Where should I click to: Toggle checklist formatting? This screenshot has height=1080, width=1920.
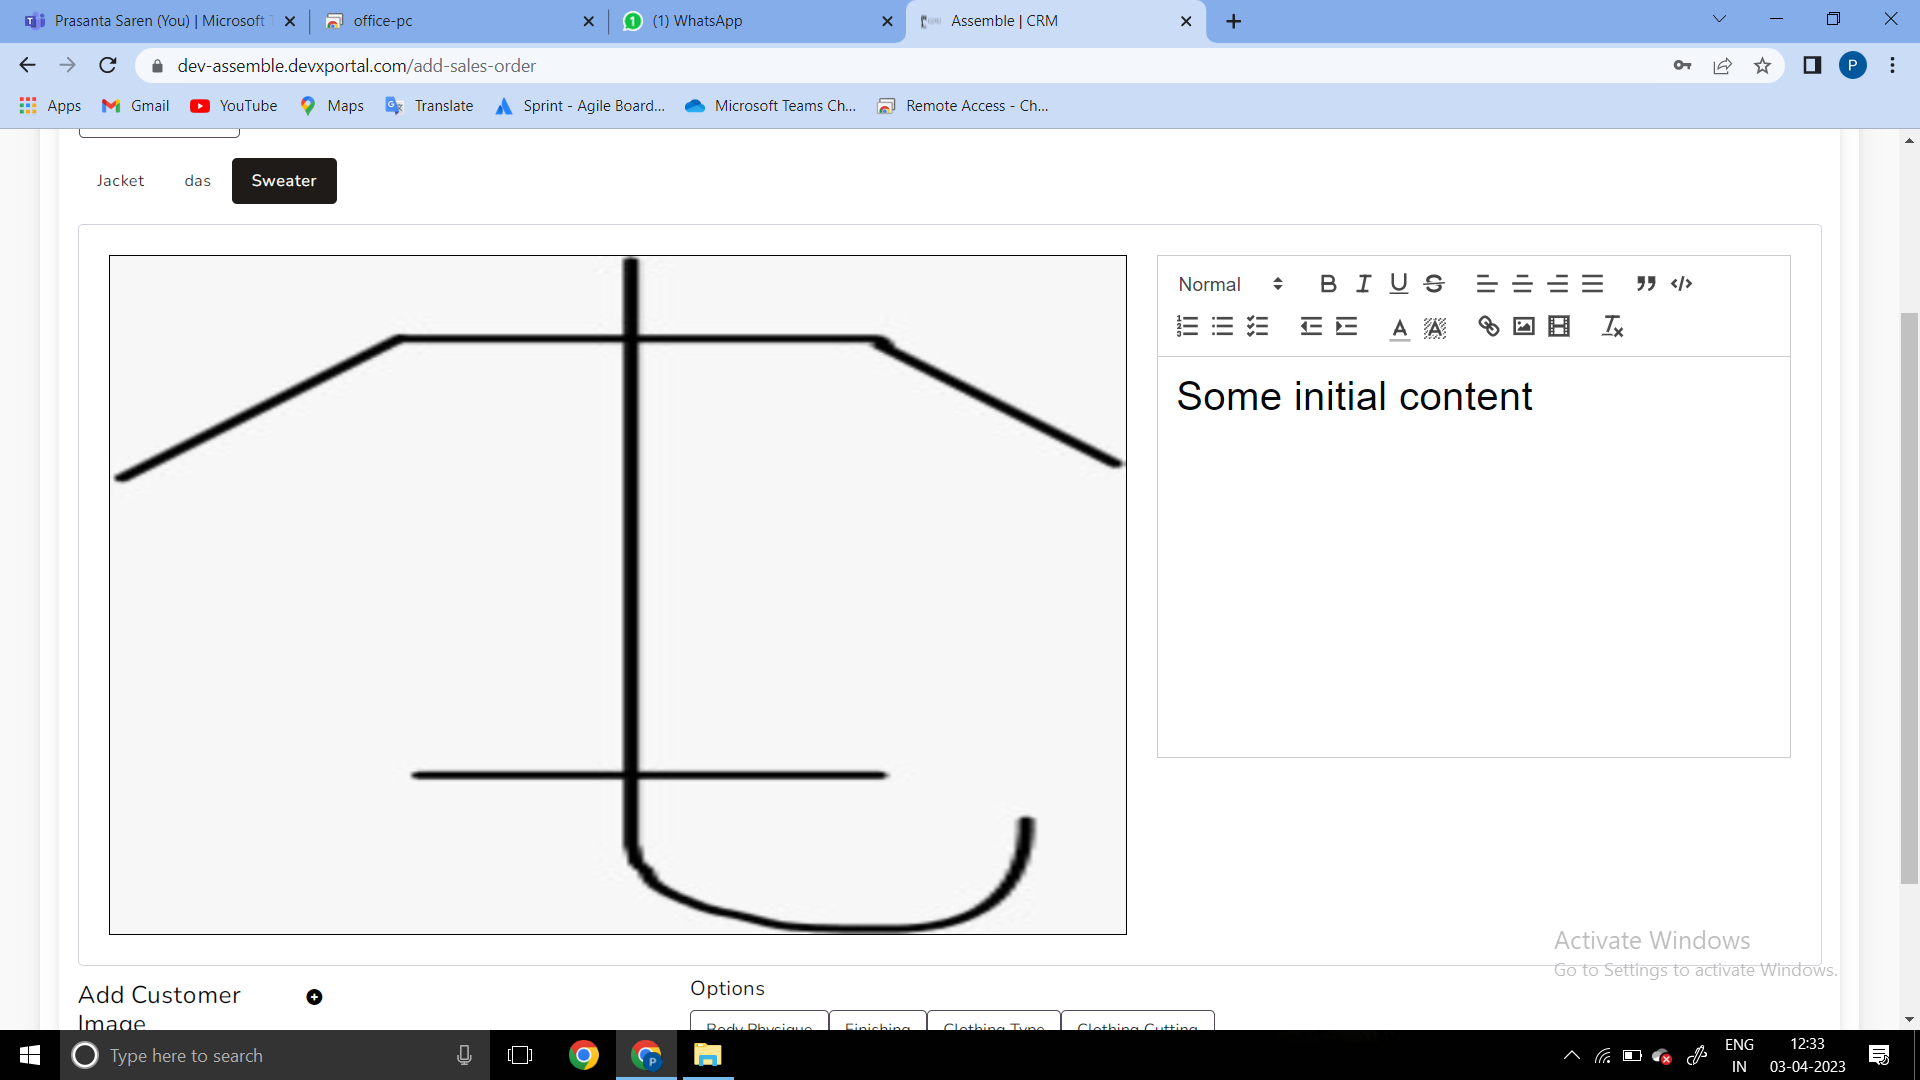point(1258,327)
